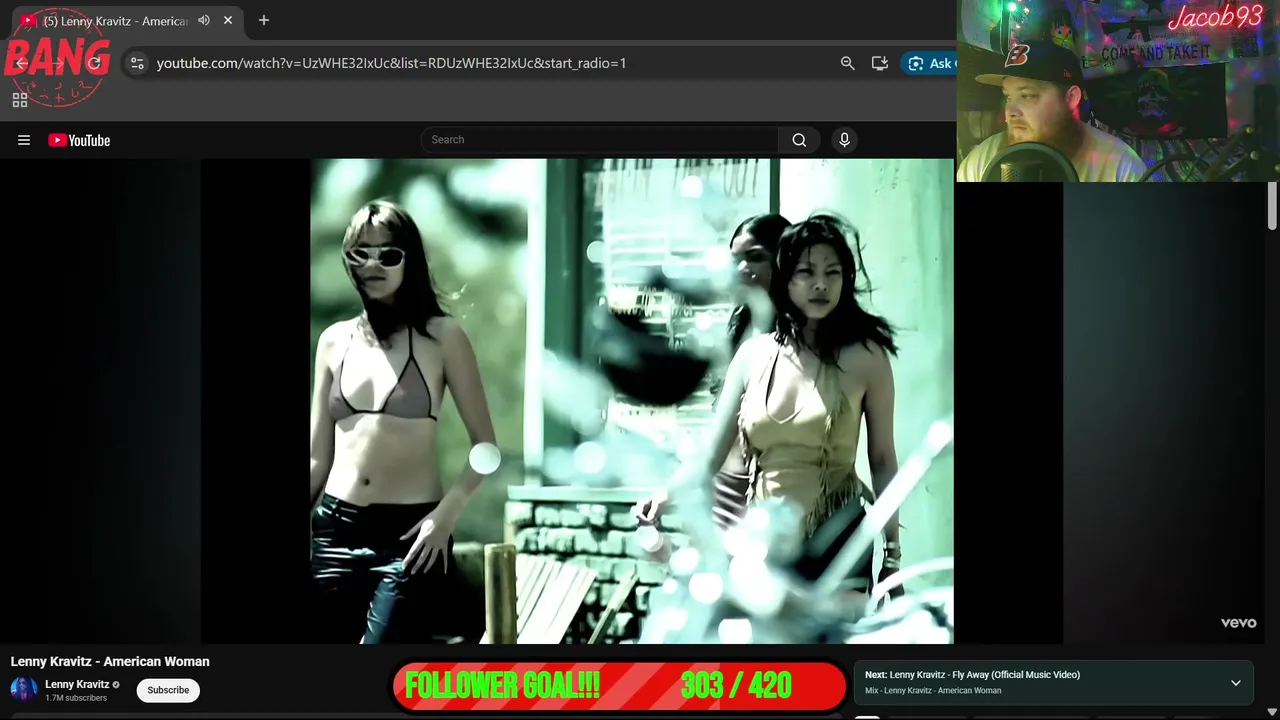The width and height of the screenshot is (1280, 720).
Task: Mute the tab using speaker icon
Action: tap(204, 20)
